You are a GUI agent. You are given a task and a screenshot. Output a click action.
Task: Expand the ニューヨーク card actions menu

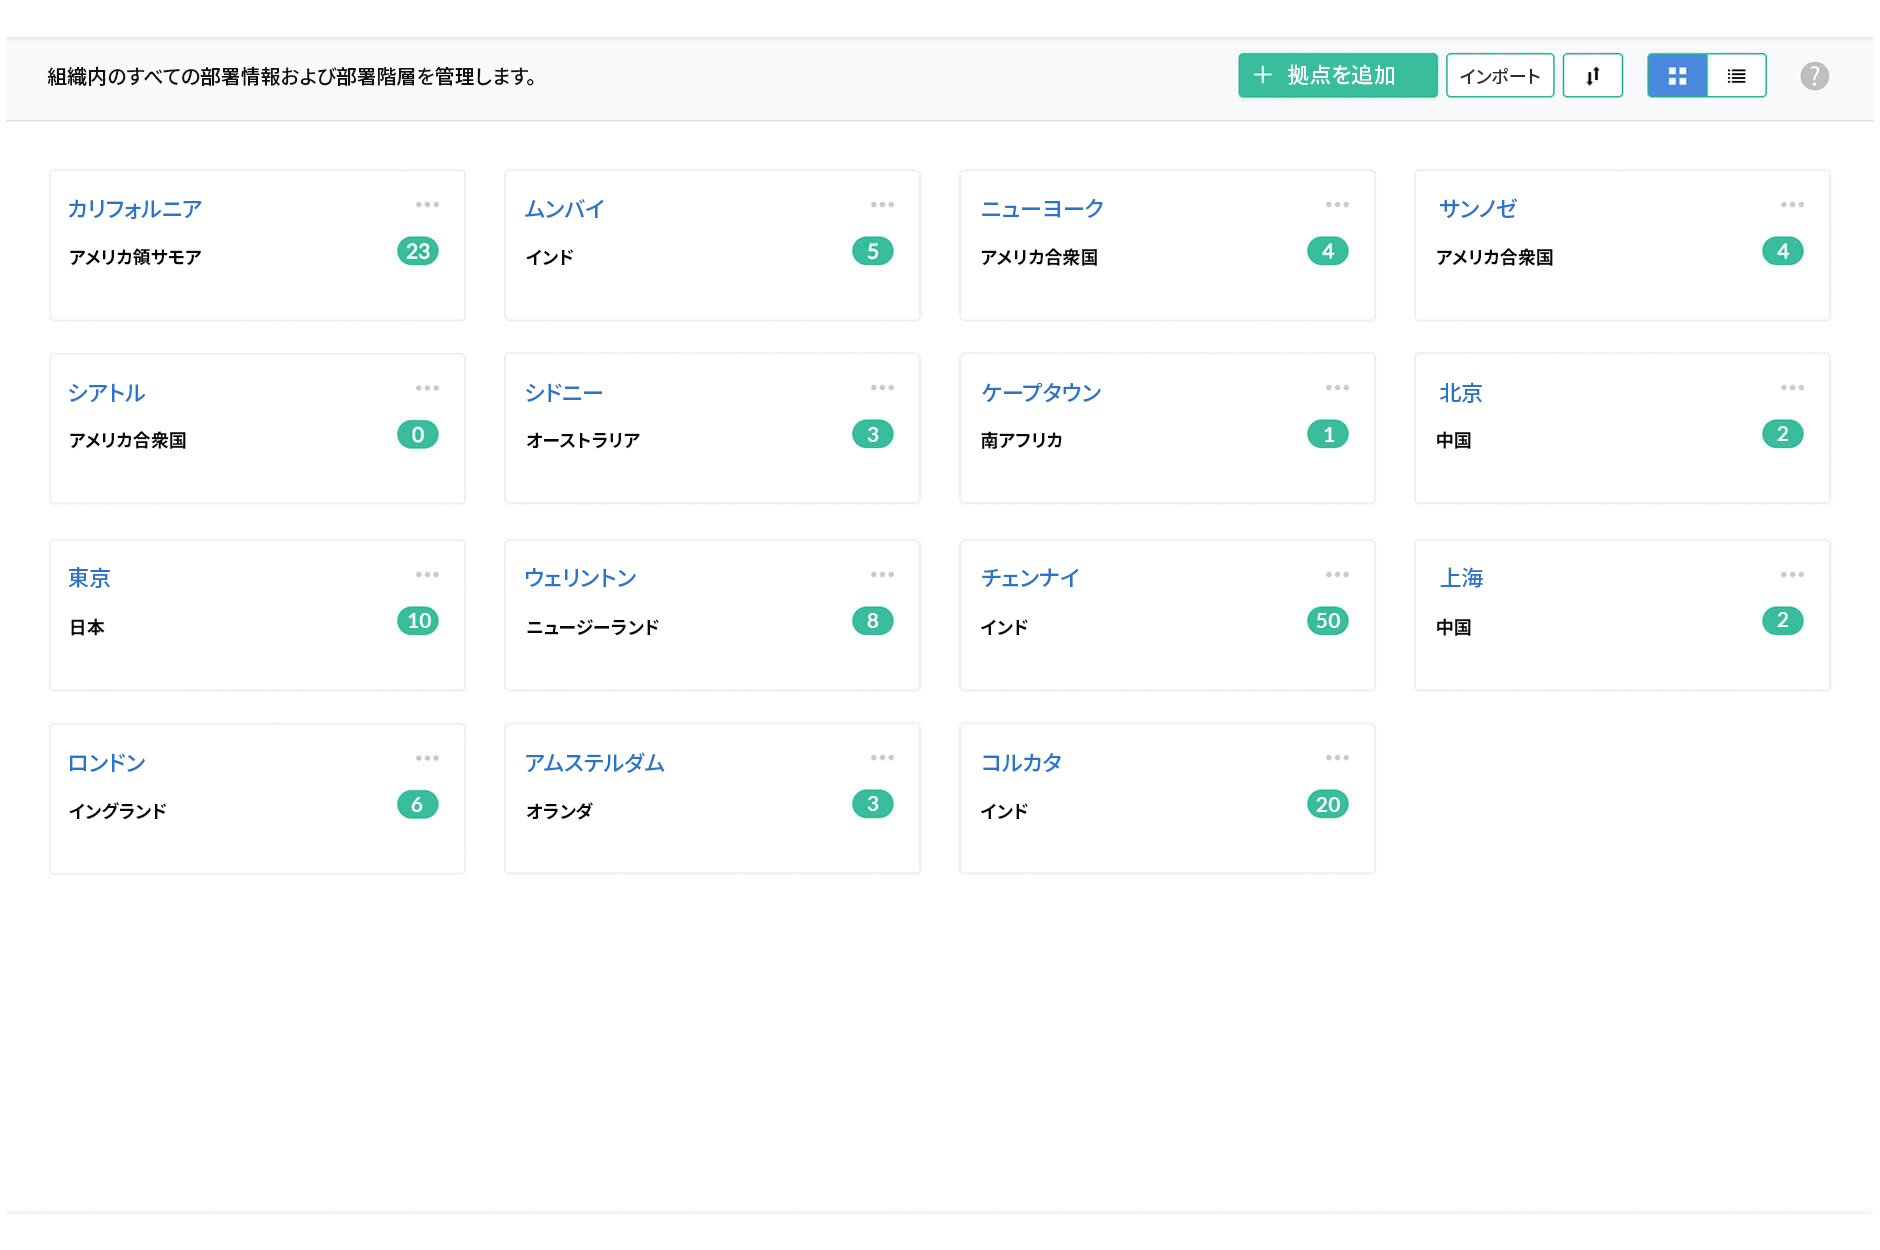tap(1337, 205)
